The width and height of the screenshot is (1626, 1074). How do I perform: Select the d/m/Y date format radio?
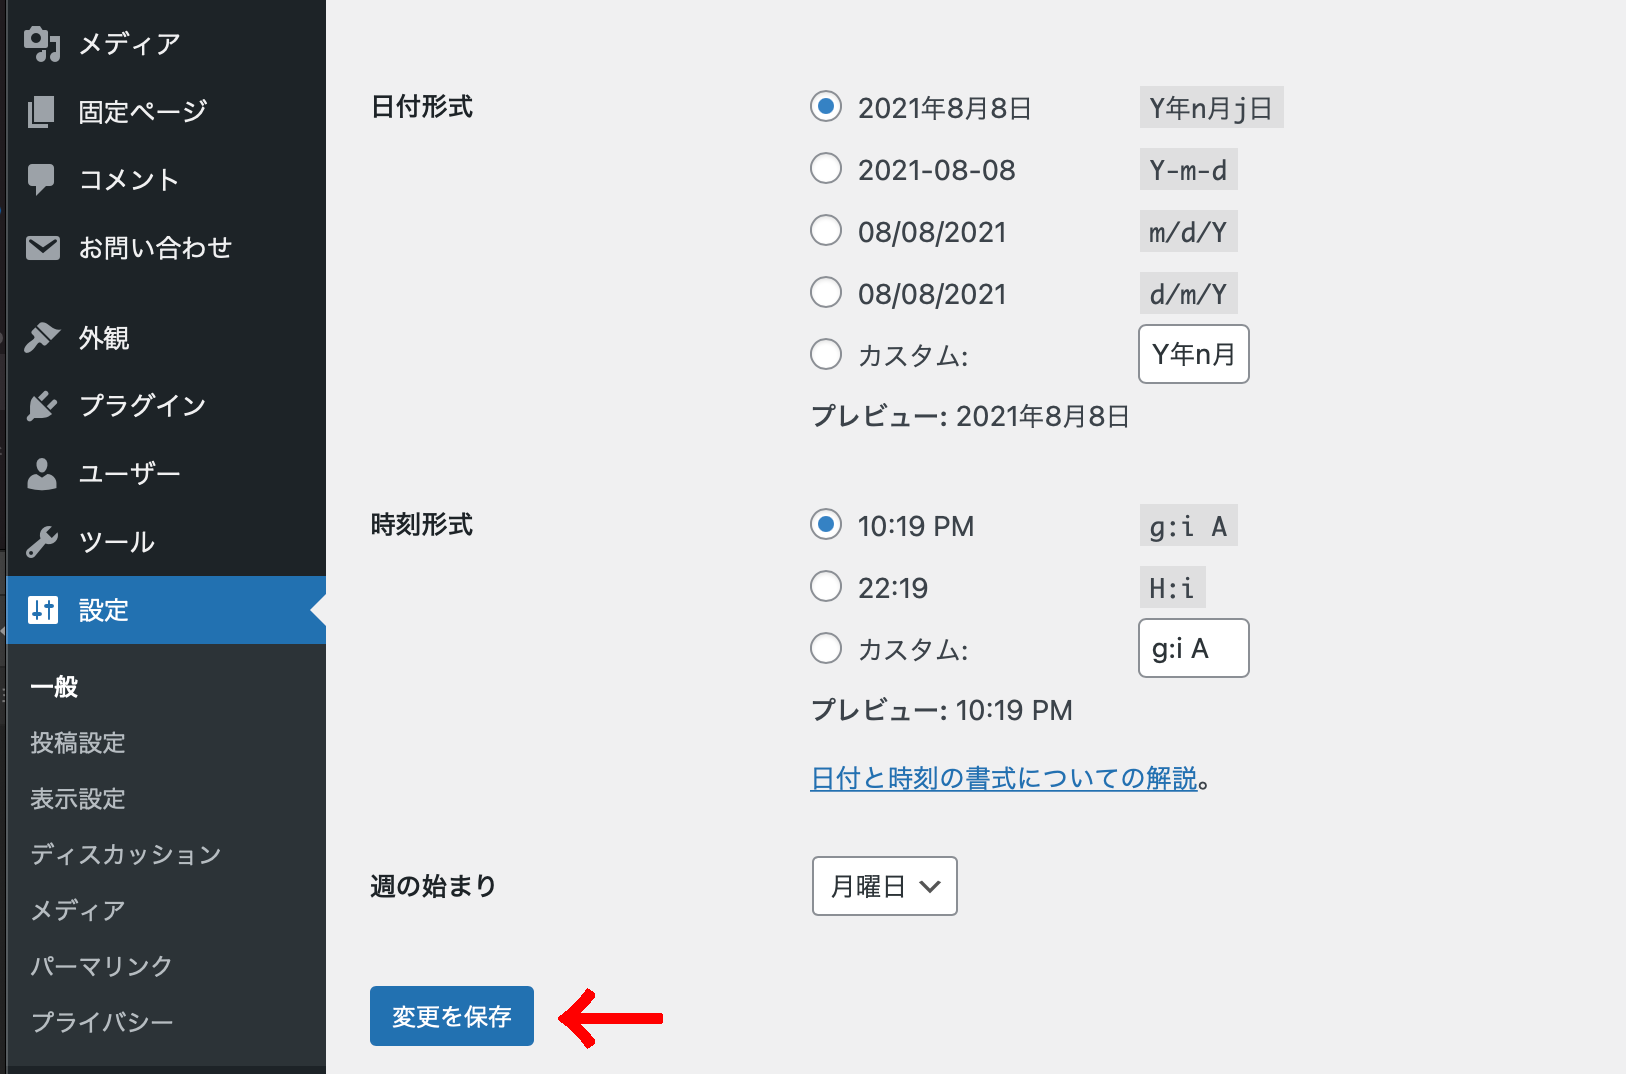tap(826, 292)
